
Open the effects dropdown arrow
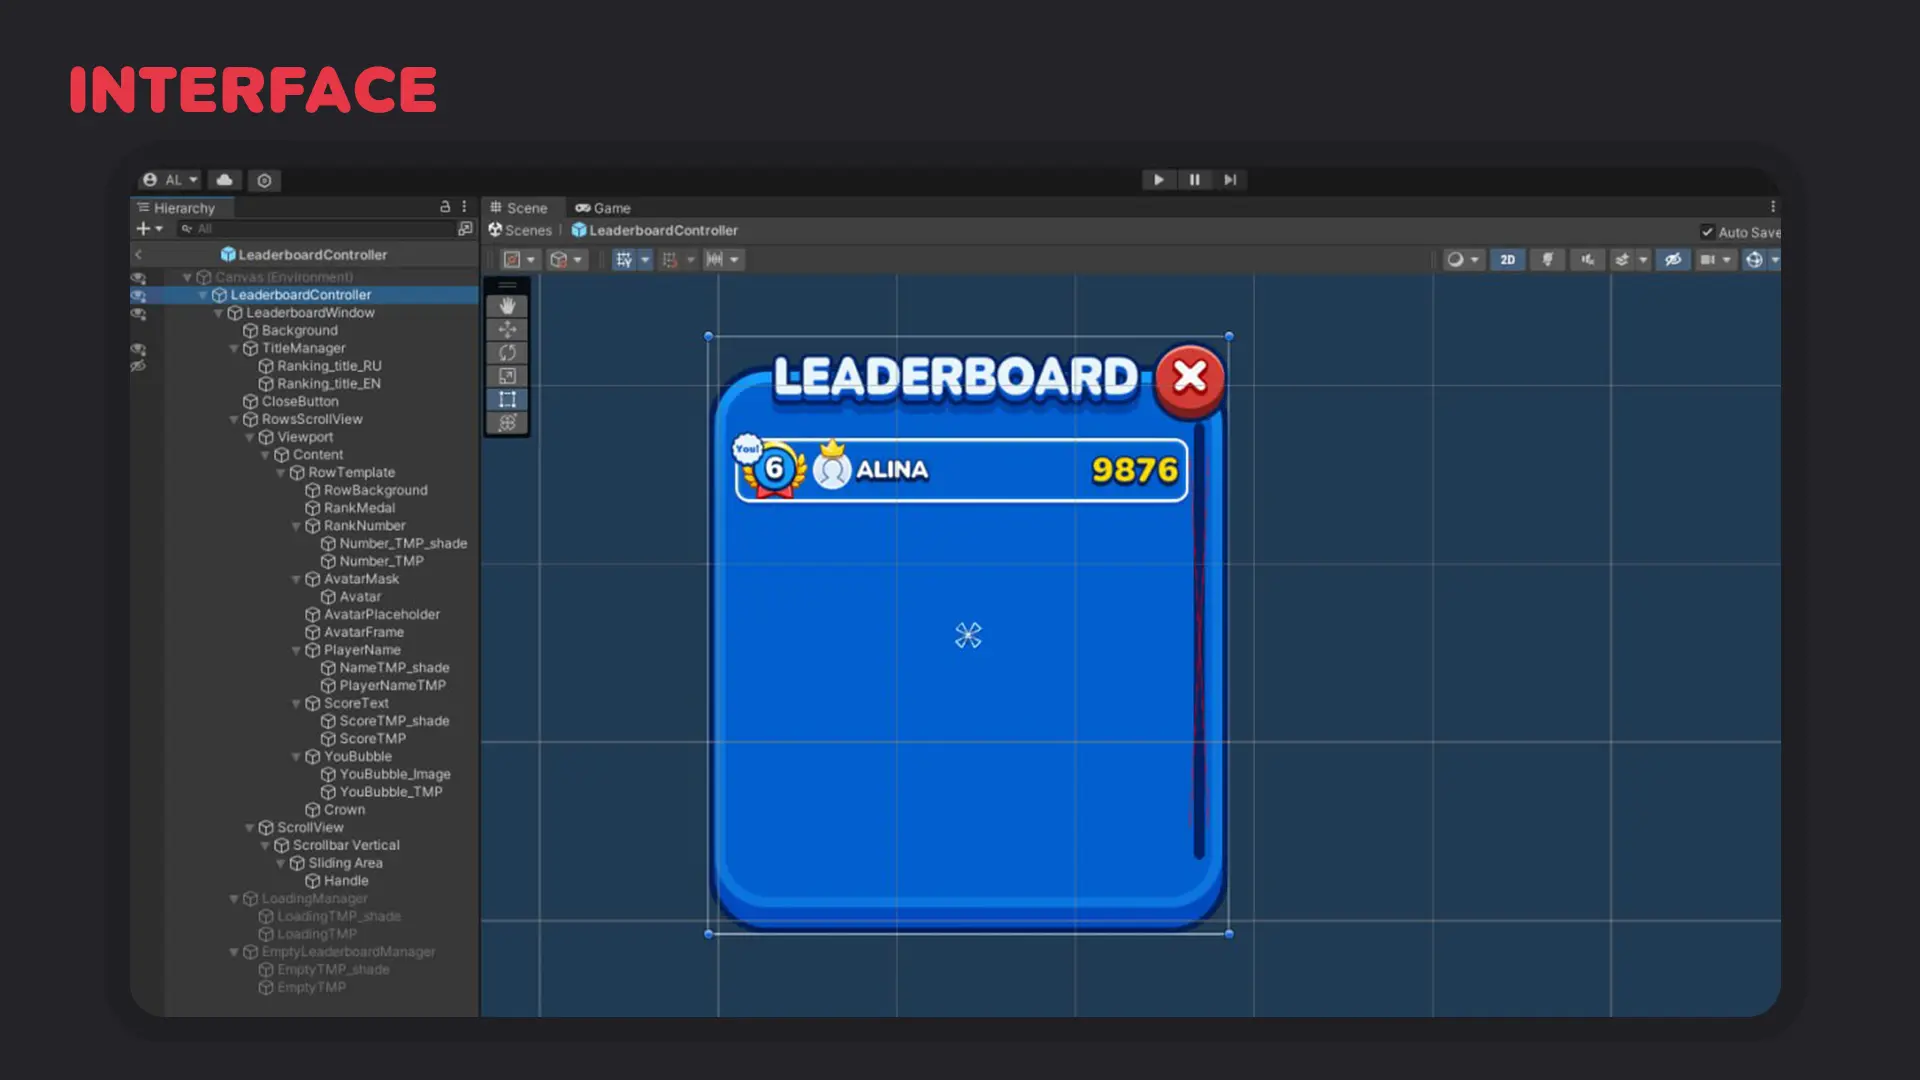pyautogui.click(x=1643, y=260)
